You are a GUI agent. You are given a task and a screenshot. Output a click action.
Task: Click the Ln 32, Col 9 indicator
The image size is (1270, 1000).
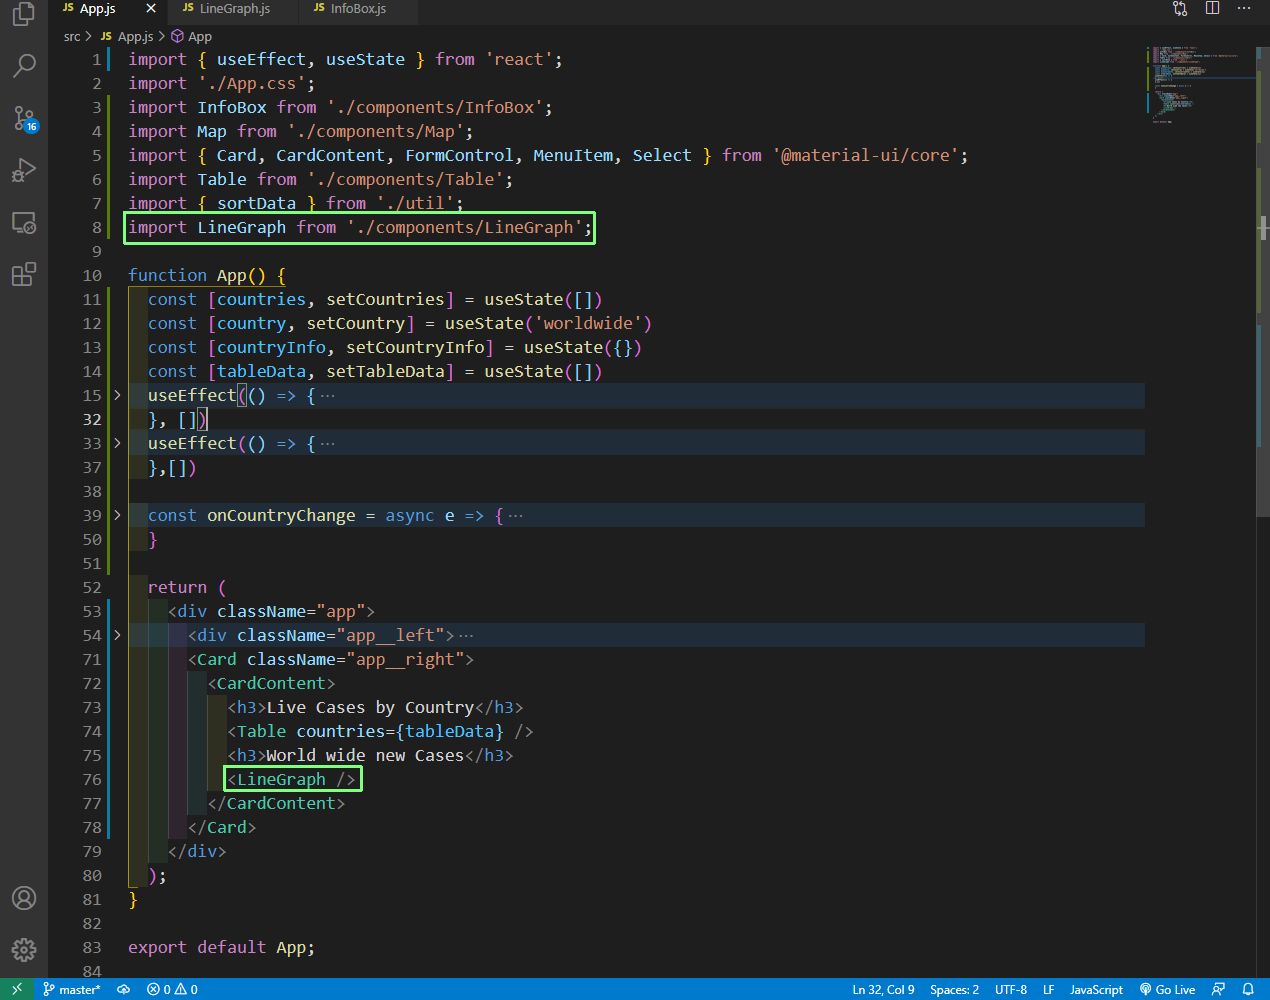(x=883, y=989)
